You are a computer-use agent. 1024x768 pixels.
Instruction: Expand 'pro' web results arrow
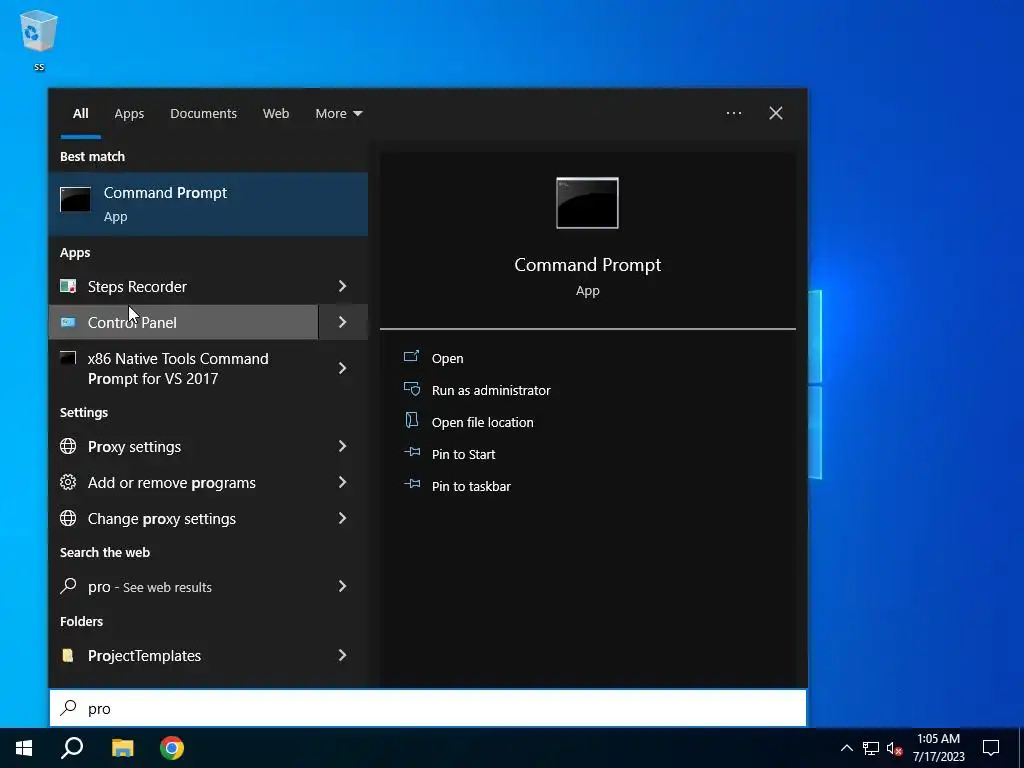[x=342, y=586]
